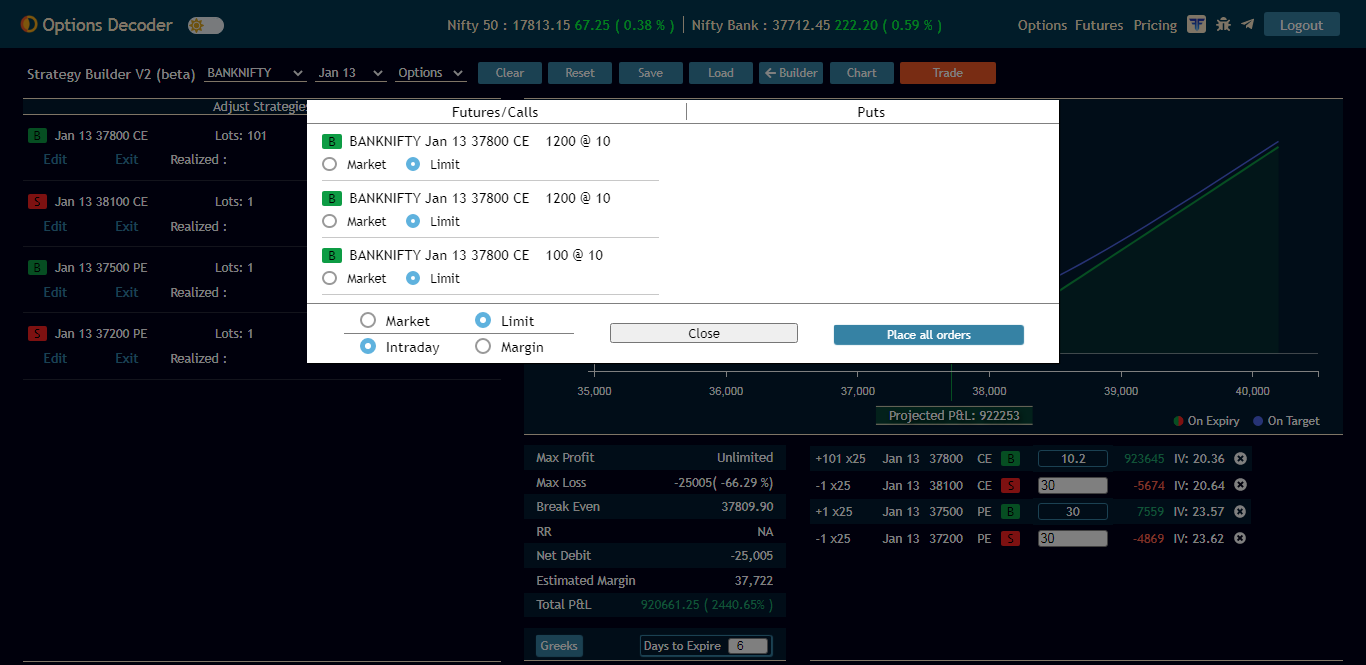Click the Load strategy button
Viewport: 1366px width, 665px height.
point(721,73)
